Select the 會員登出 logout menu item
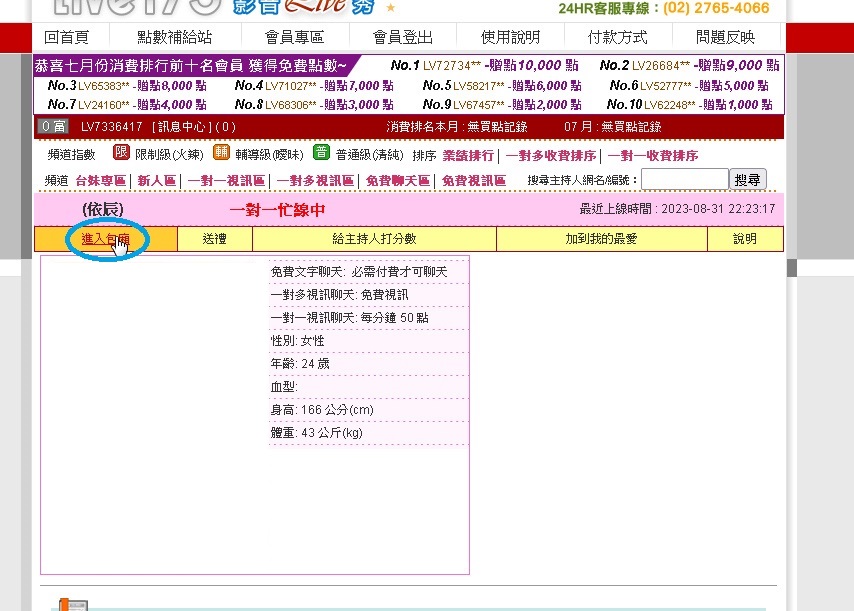The width and height of the screenshot is (854, 611). pos(402,37)
